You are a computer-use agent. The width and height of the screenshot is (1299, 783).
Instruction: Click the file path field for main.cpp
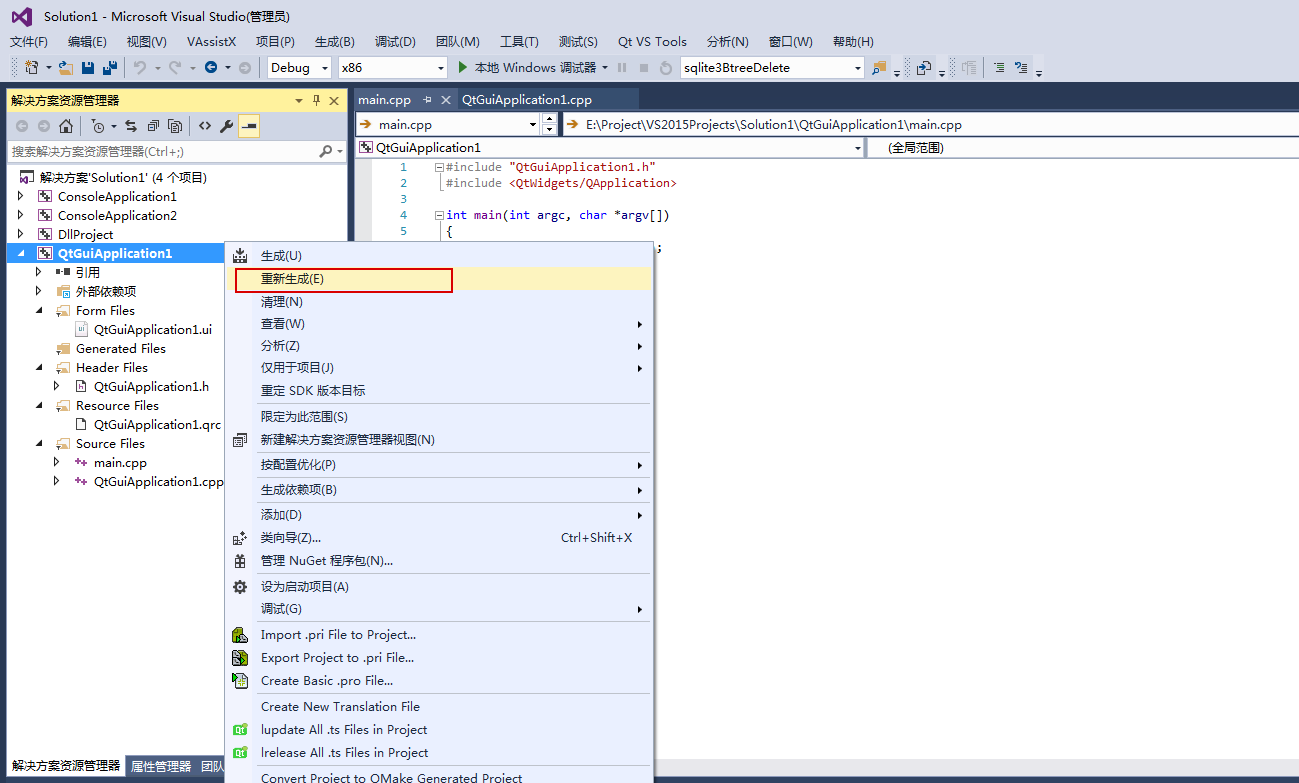tap(929, 125)
